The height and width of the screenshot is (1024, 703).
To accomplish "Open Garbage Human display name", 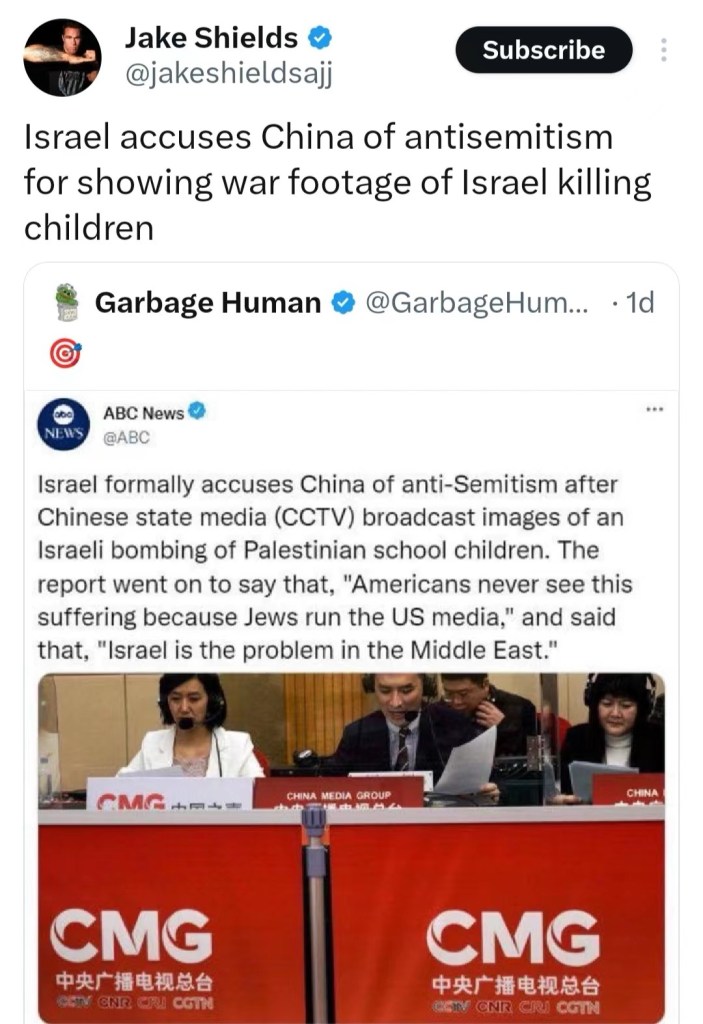I will click(208, 302).
